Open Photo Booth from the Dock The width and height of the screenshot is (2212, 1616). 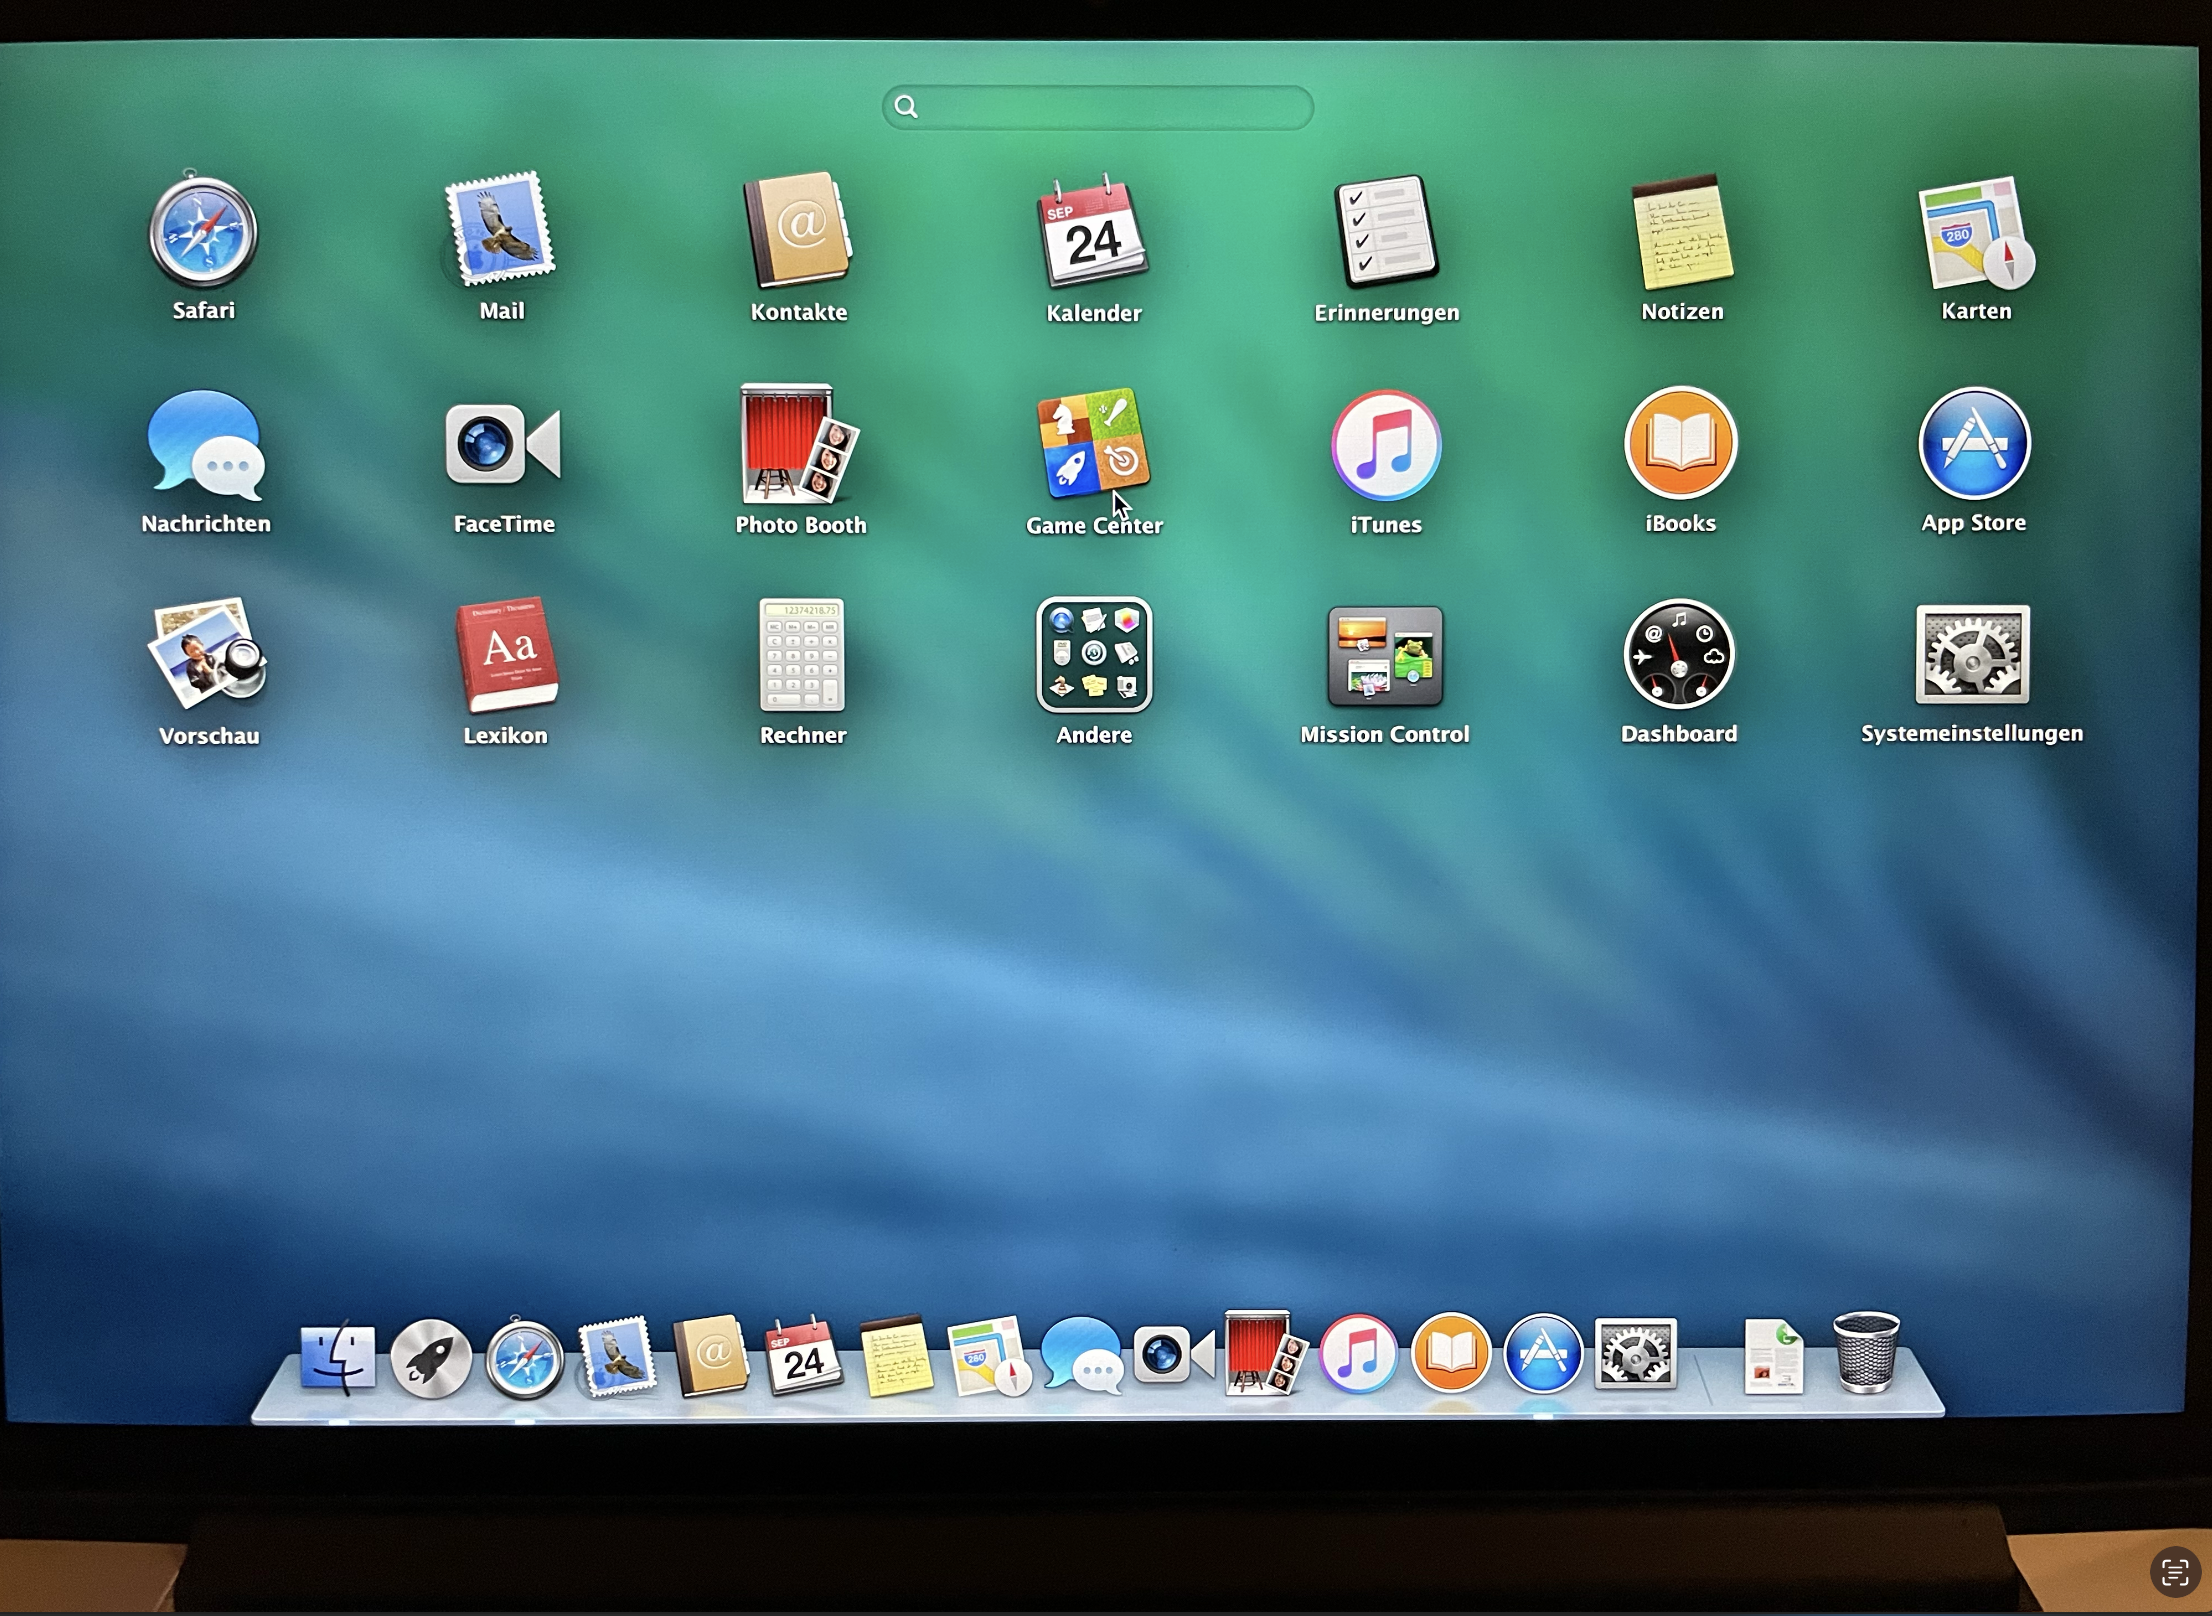1265,1353
